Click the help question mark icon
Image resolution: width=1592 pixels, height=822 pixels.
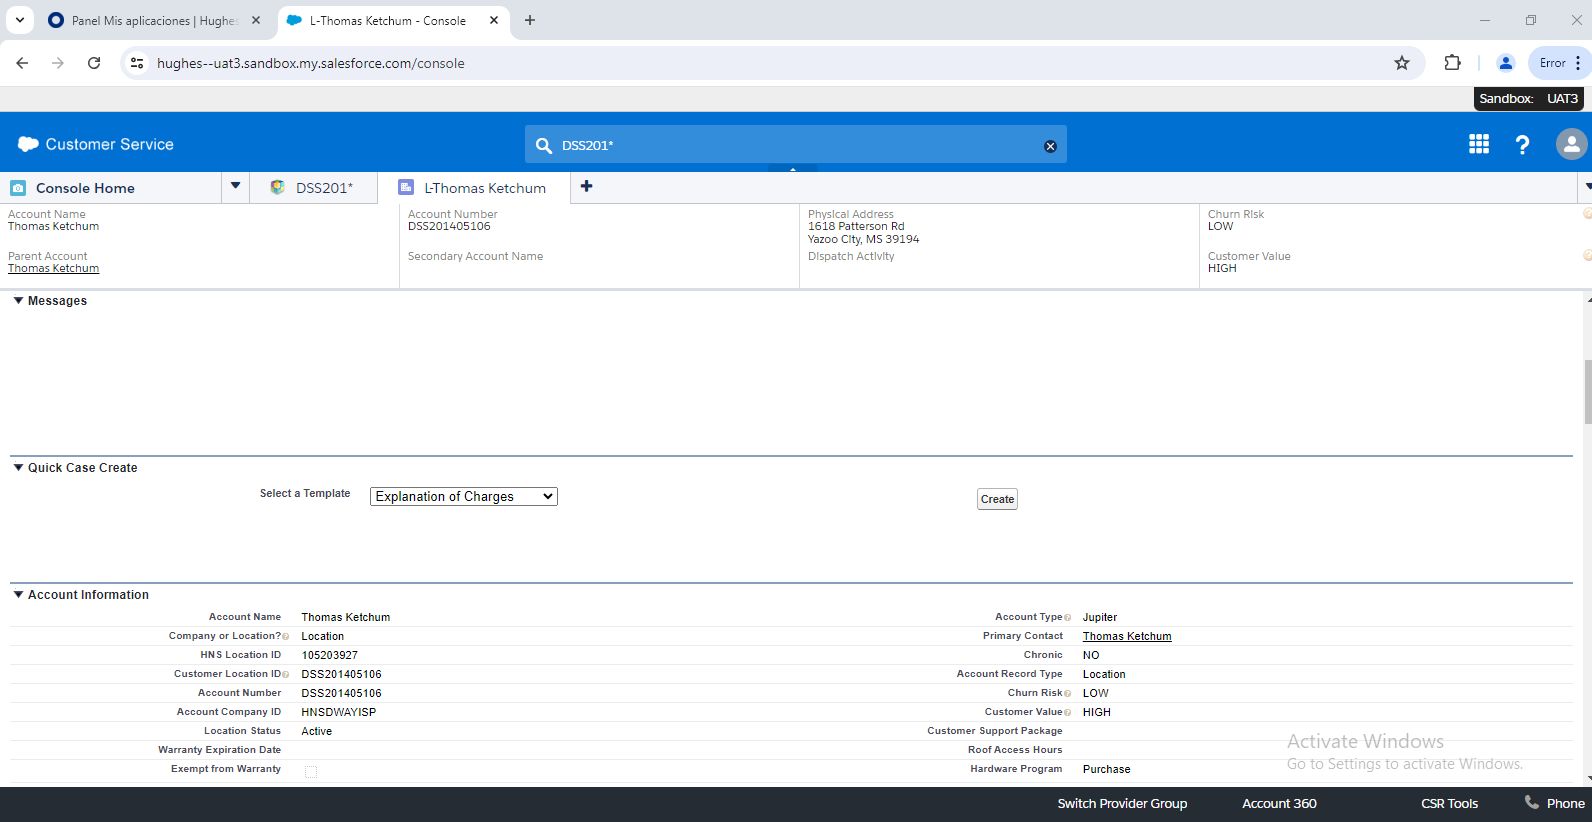1522,145
